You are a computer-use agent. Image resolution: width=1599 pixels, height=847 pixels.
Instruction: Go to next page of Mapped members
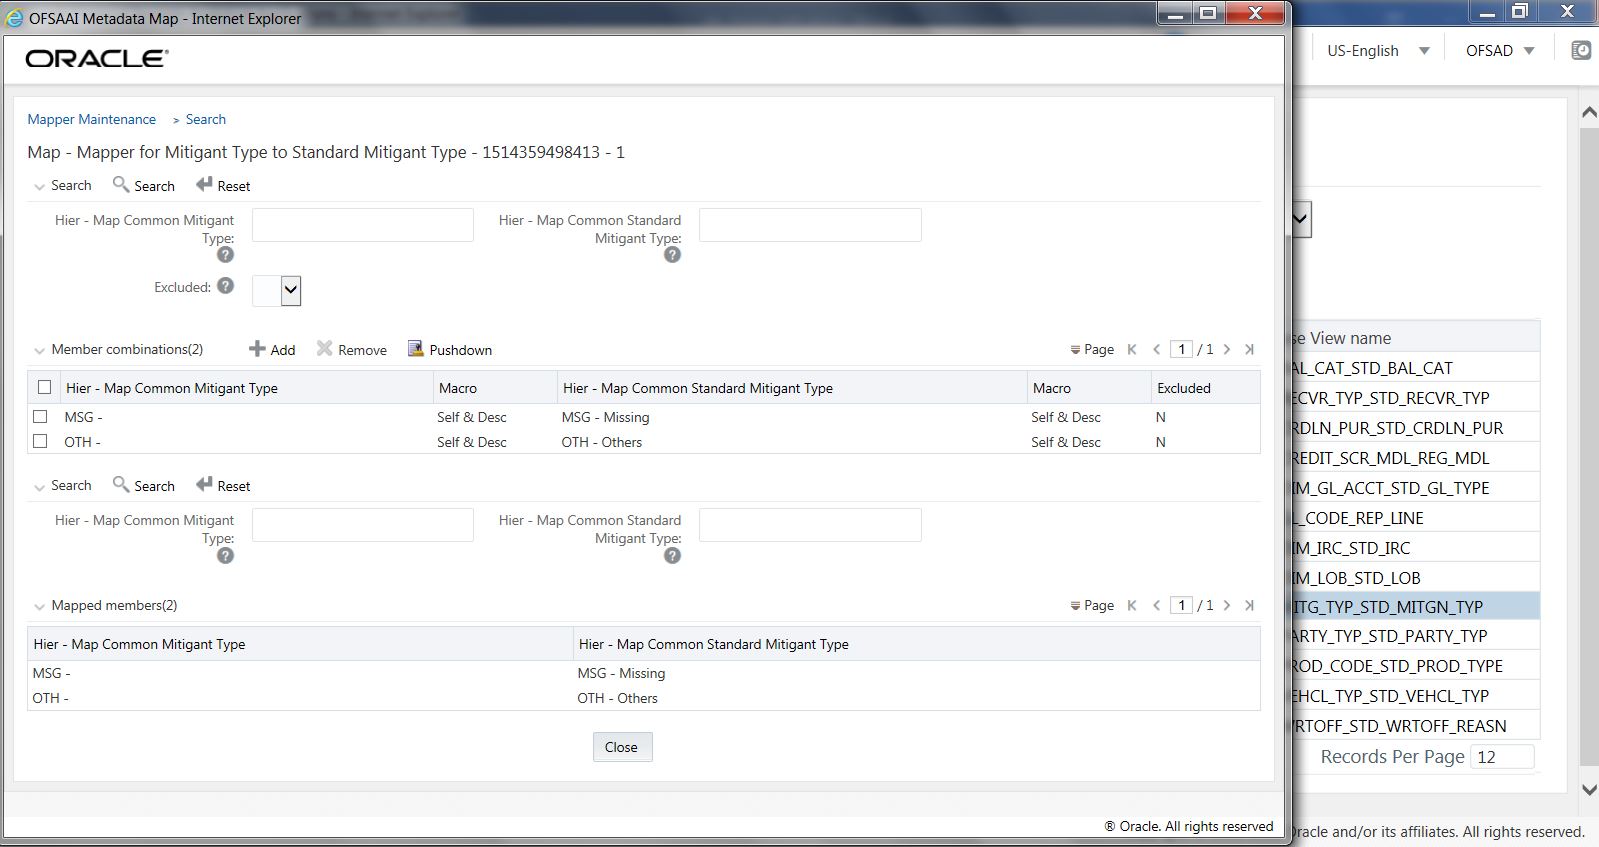tap(1227, 605)
